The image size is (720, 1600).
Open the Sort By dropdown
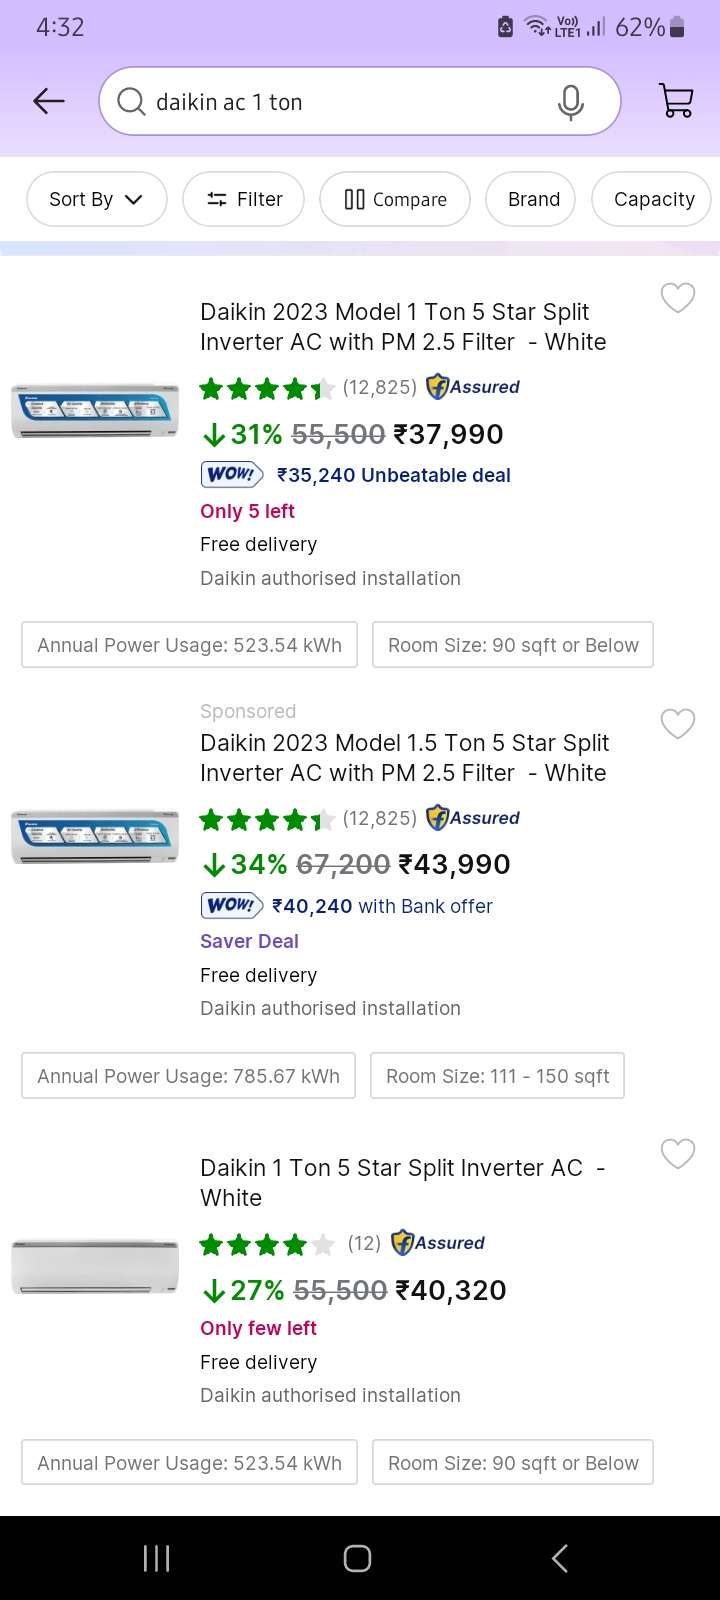pos(96,199)
